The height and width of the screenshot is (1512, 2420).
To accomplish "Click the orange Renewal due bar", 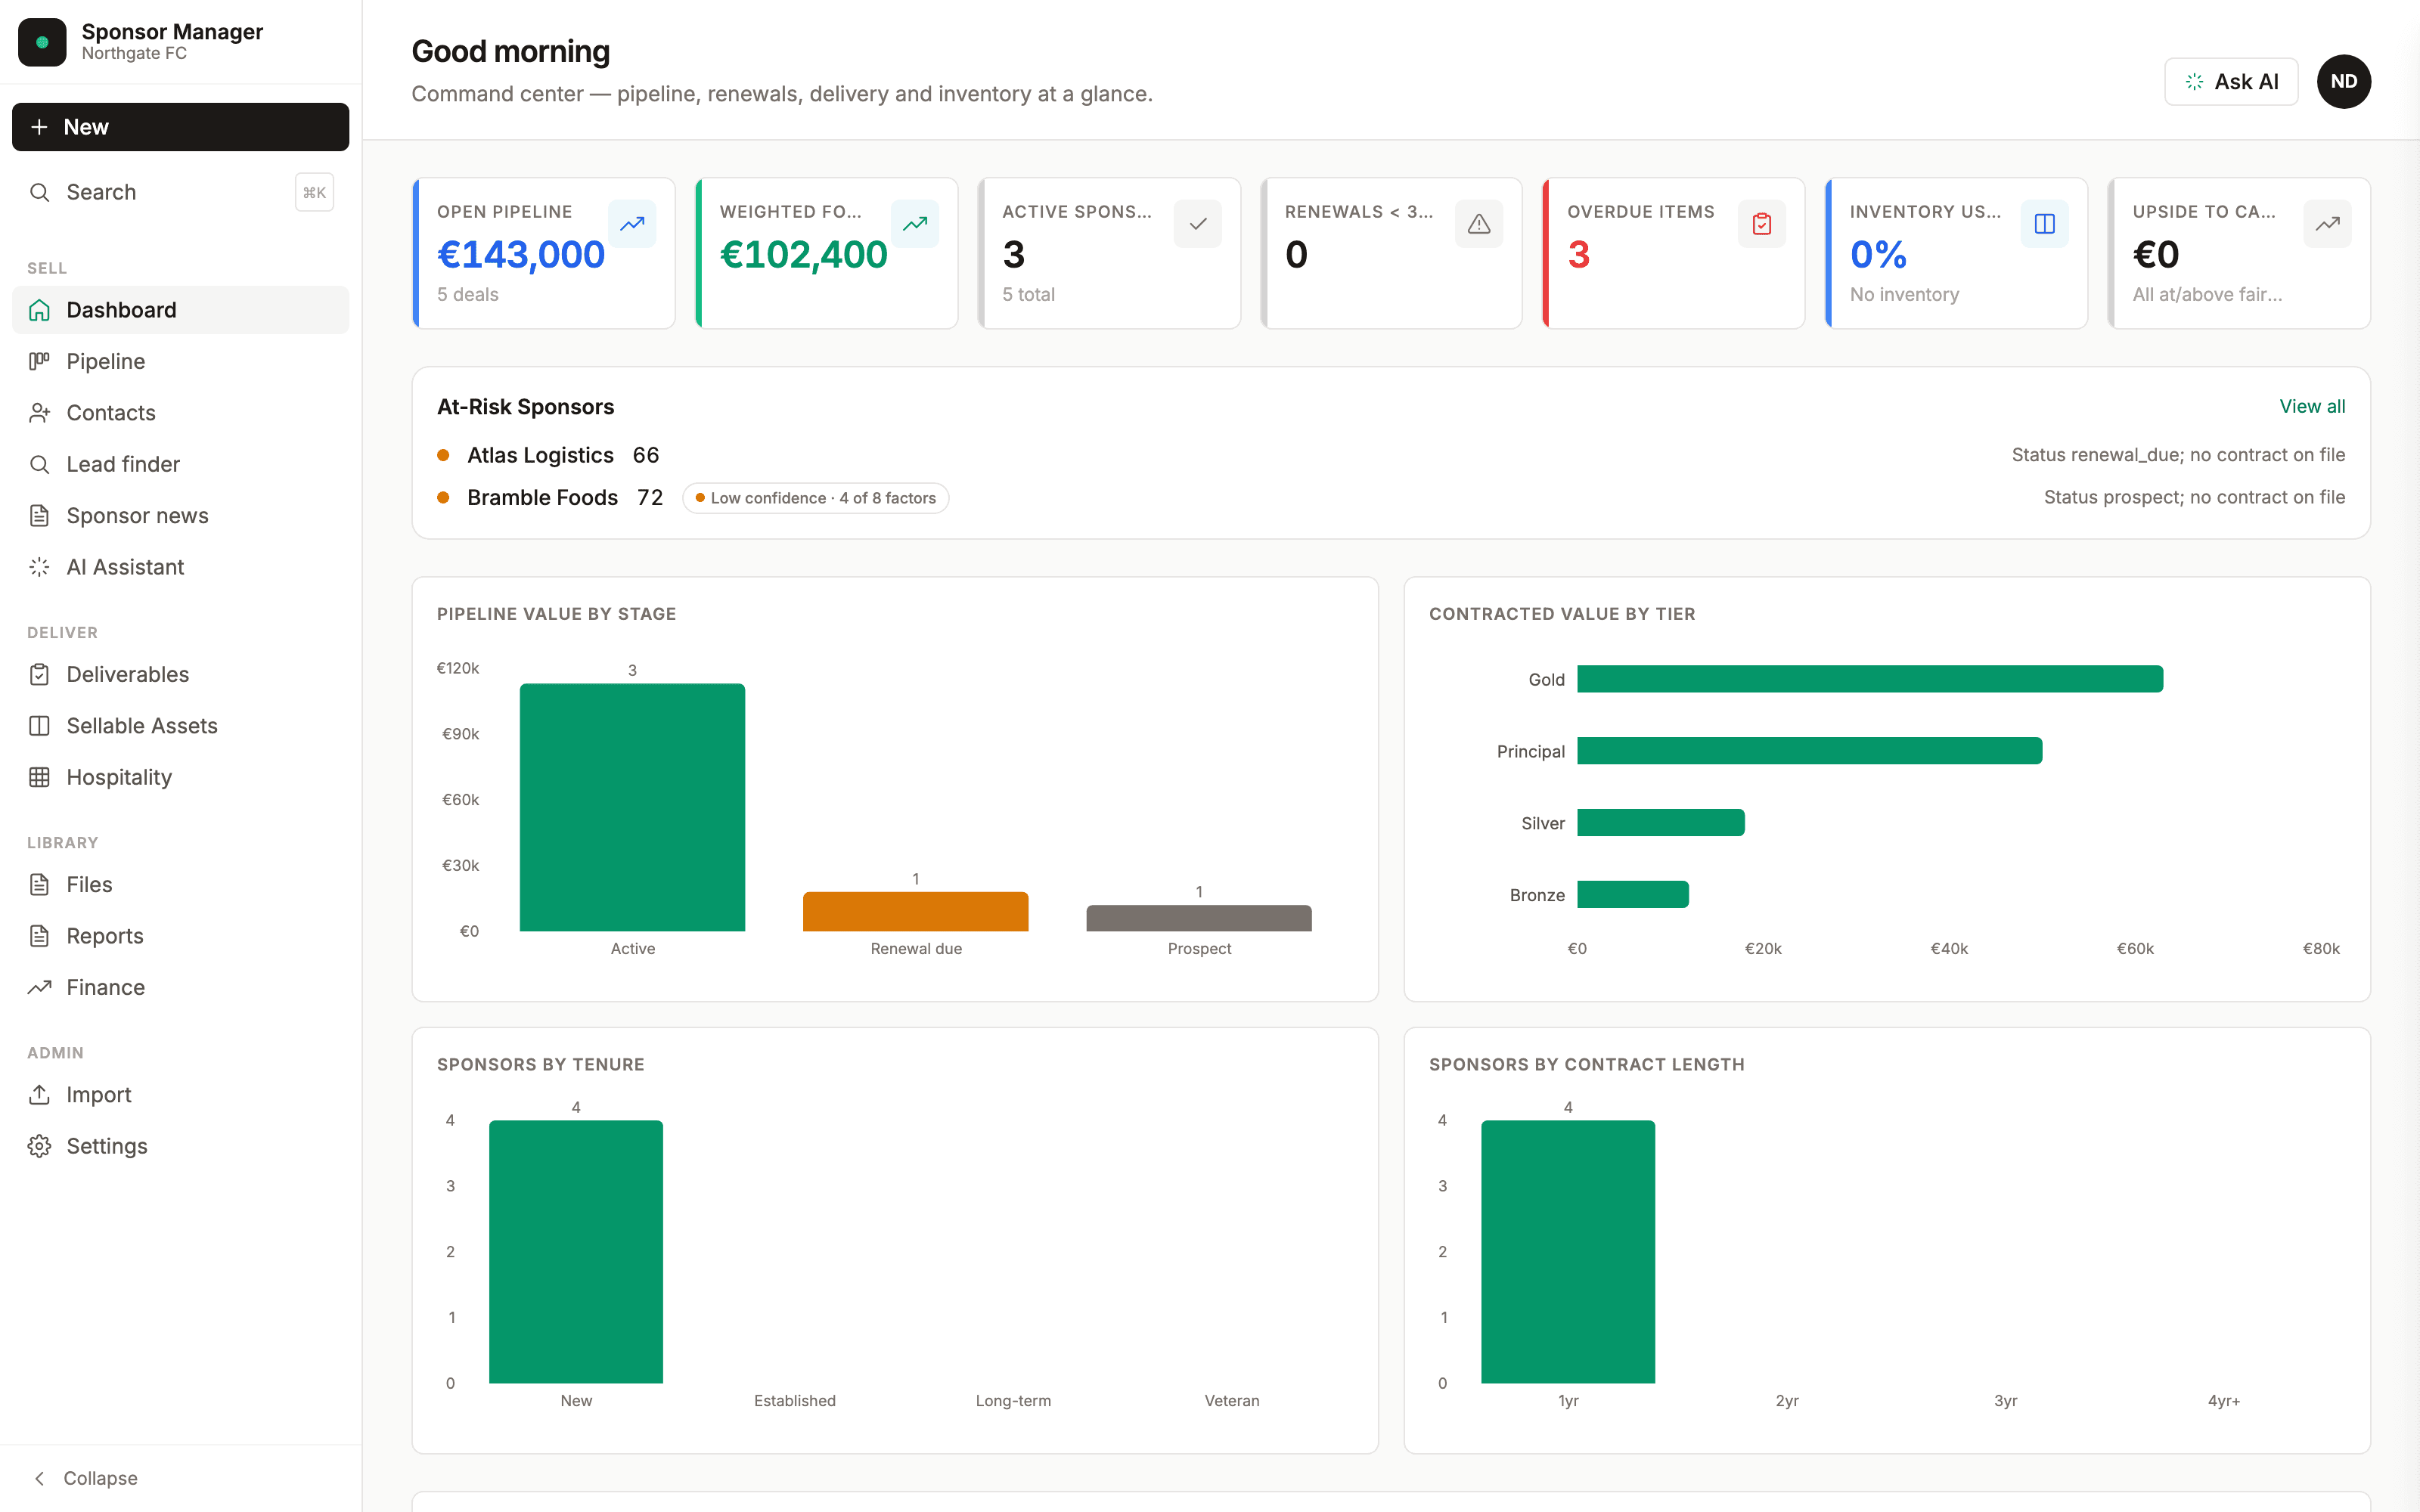I will pyautogui.click(x=915, y=911).
